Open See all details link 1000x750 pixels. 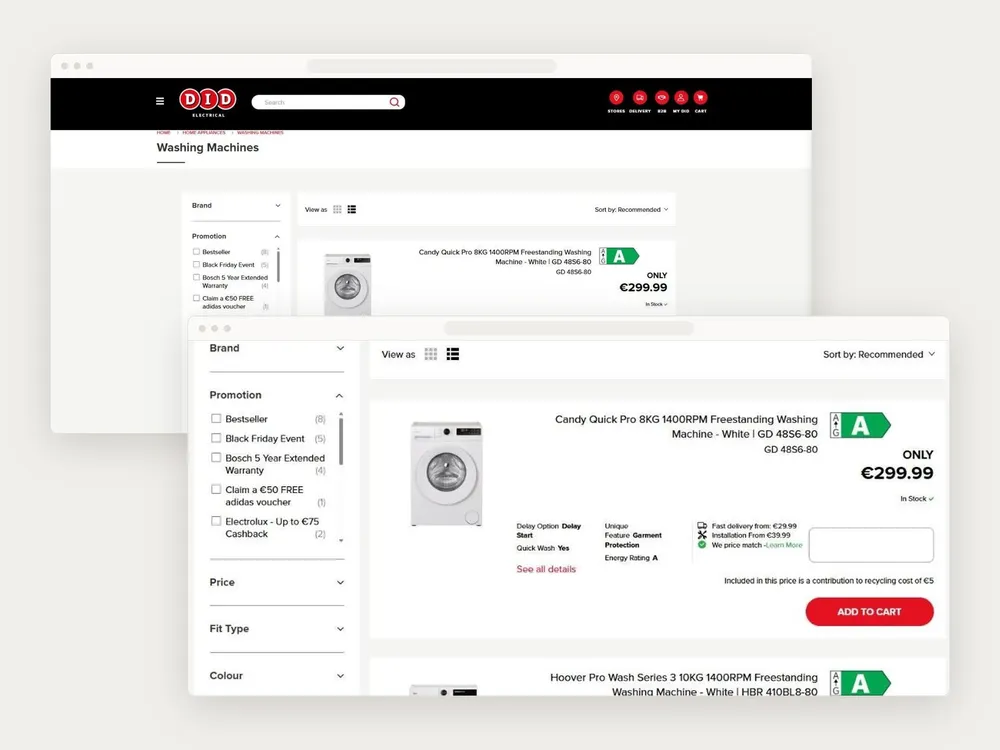tap(546, 569)
